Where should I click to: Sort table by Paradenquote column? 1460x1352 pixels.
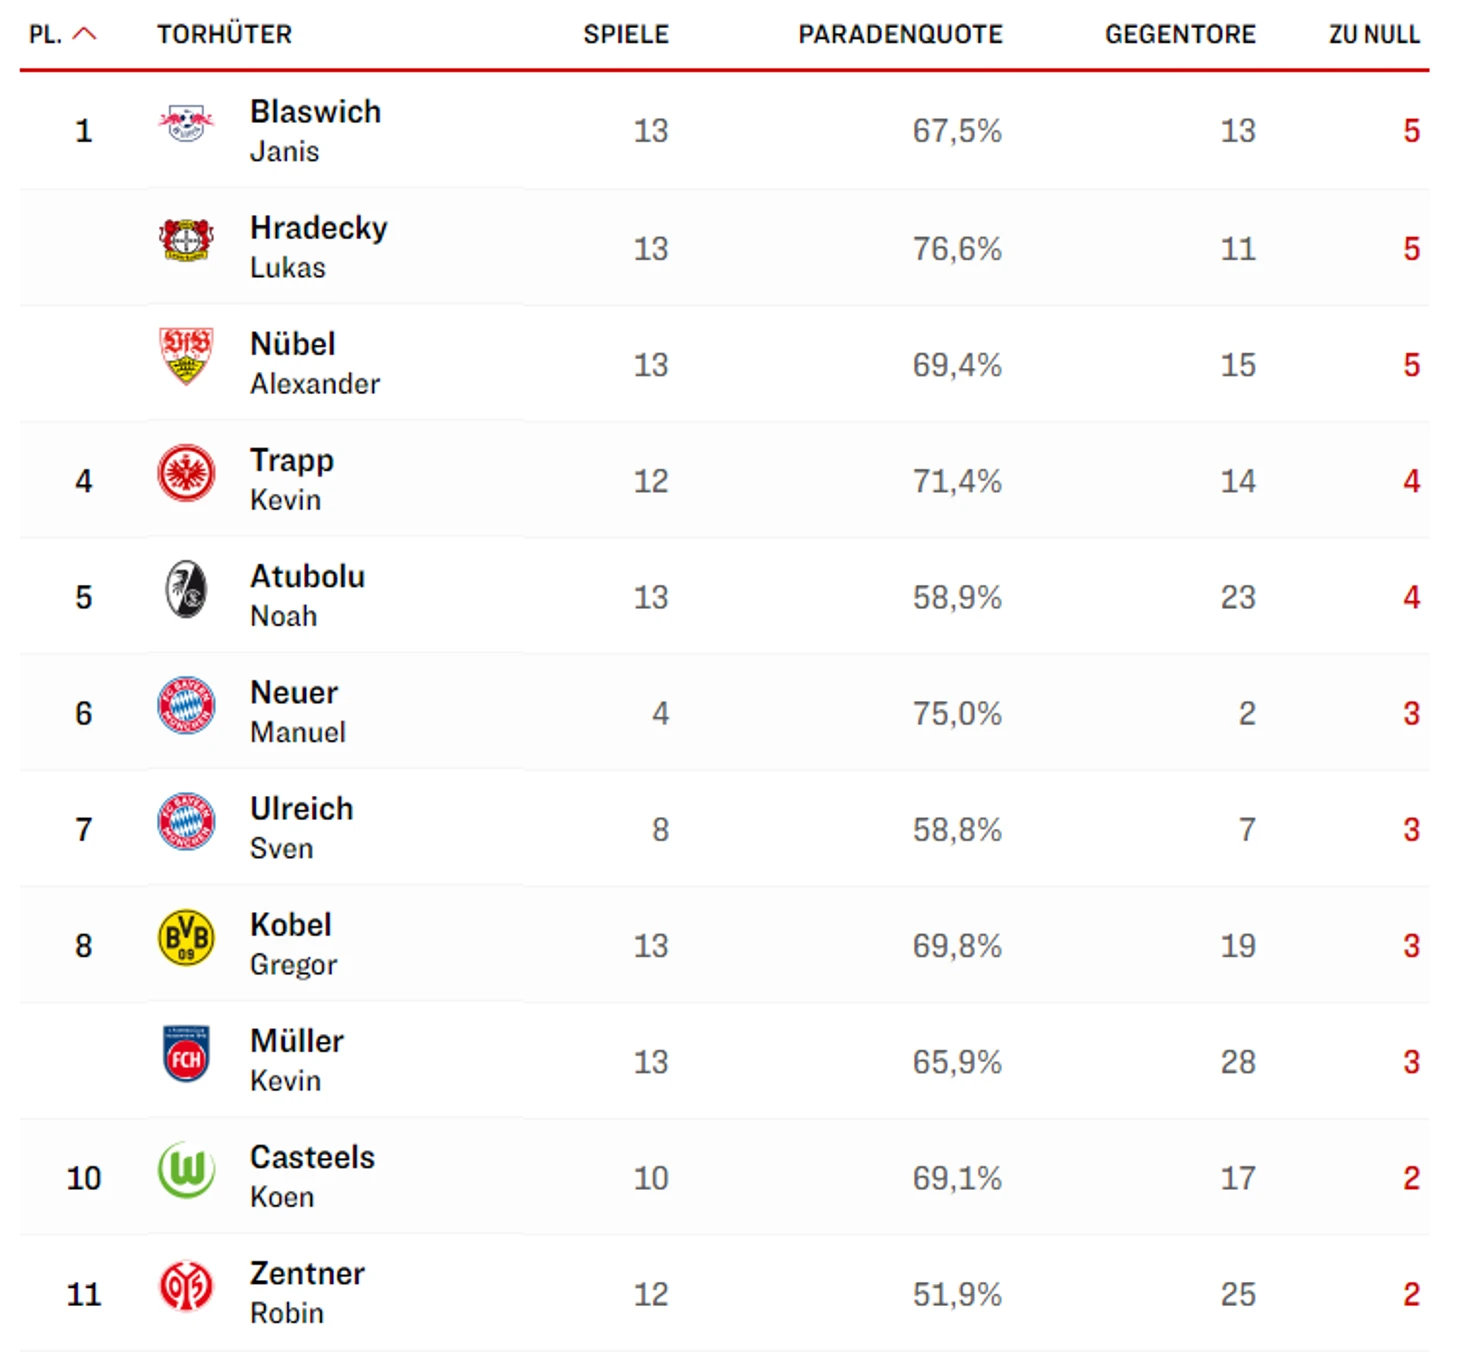click(x=900, y=35)
